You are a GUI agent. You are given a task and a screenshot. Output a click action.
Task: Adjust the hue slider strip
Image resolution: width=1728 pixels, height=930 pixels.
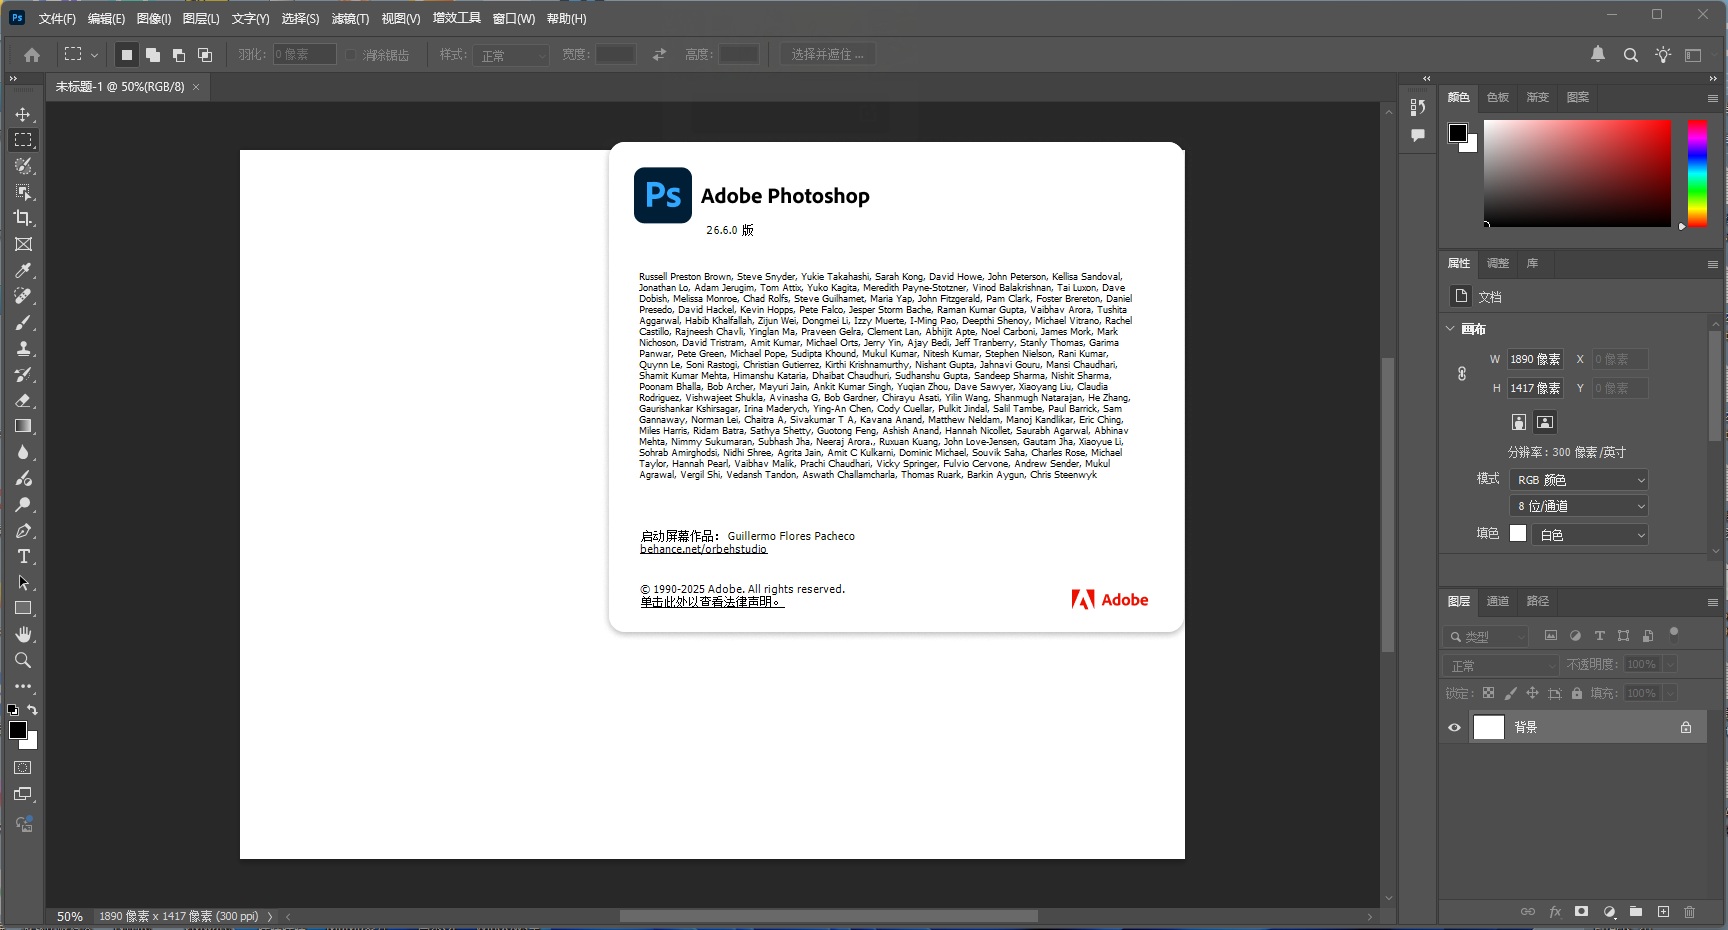point(1697,173)
